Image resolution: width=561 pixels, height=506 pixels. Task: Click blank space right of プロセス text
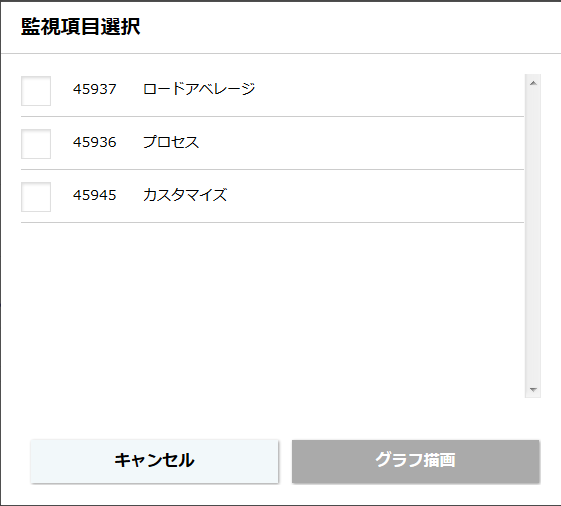tap(361, 144)
